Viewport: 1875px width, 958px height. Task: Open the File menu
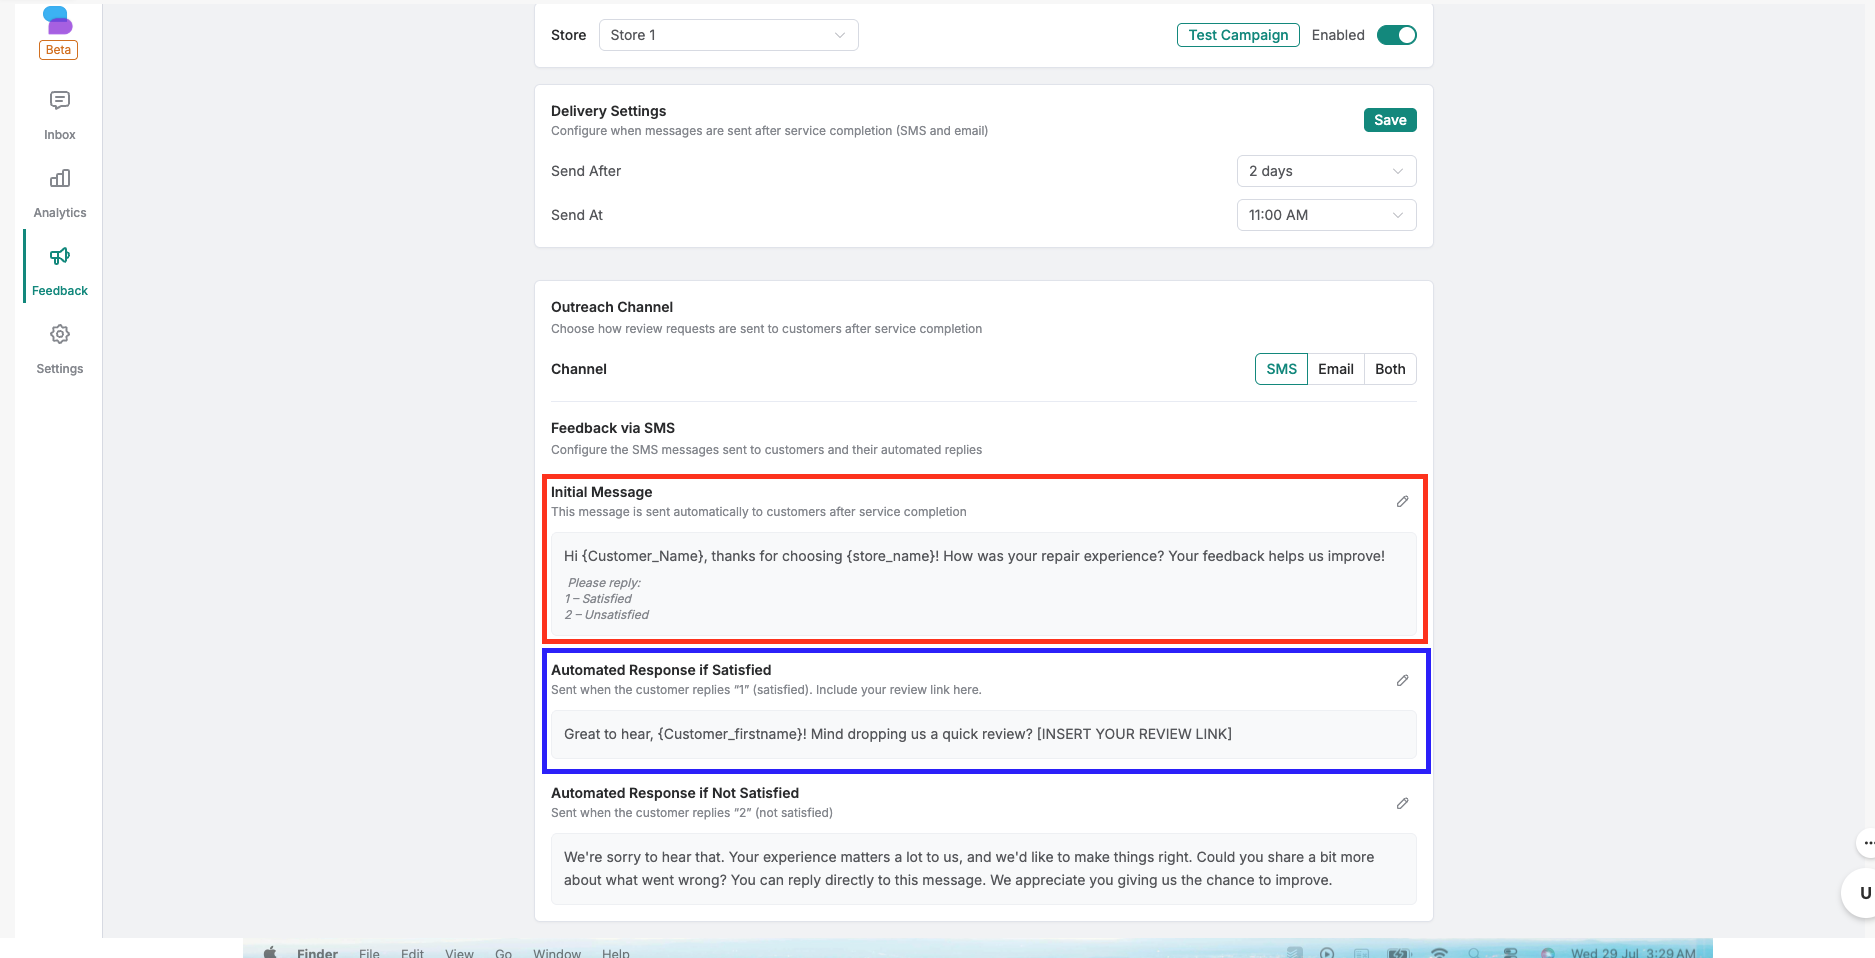369,953
